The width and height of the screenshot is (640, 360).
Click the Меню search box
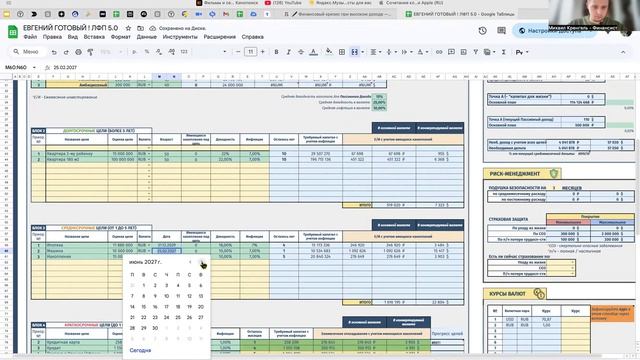[x=27, y=52]
